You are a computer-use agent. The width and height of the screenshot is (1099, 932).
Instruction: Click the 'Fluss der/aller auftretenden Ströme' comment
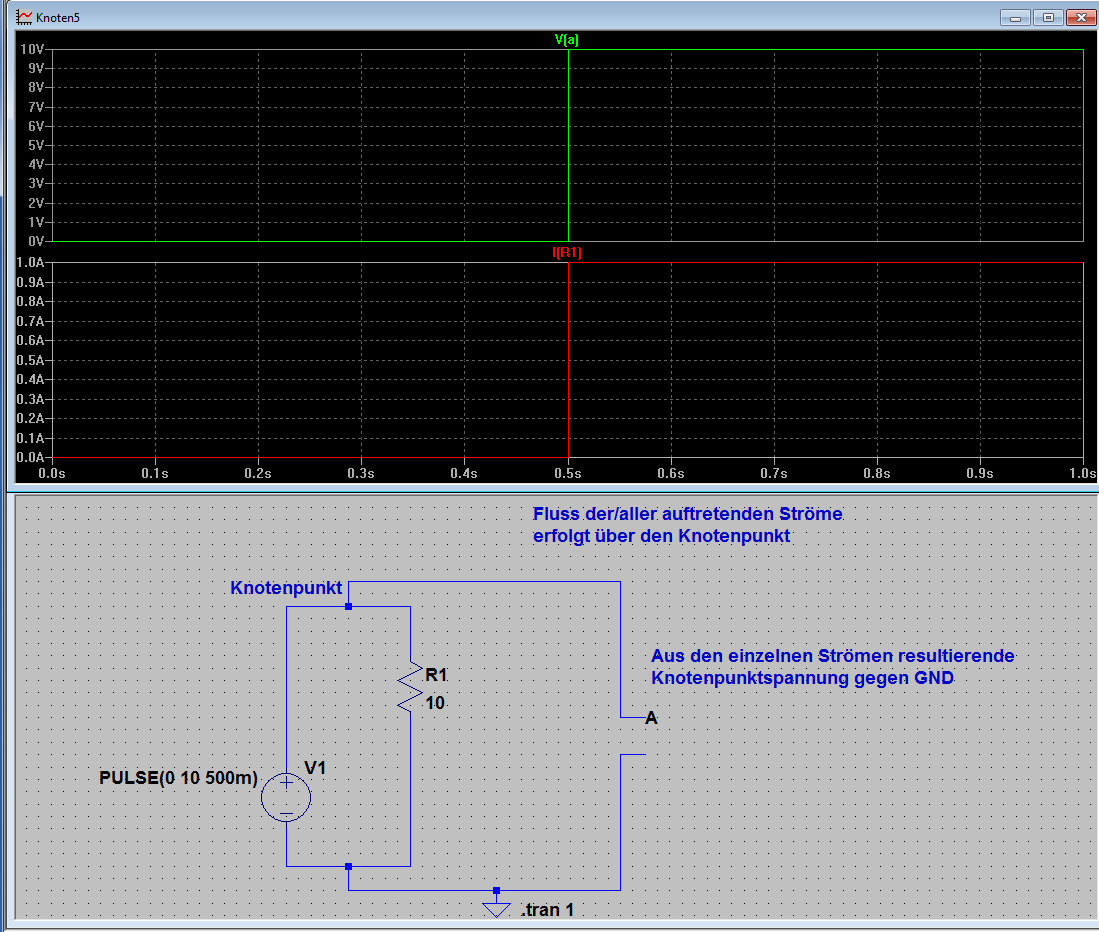(688, 514)
